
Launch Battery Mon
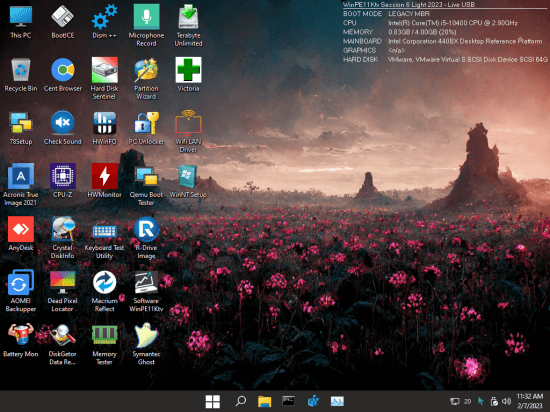[x=21, y=340]
